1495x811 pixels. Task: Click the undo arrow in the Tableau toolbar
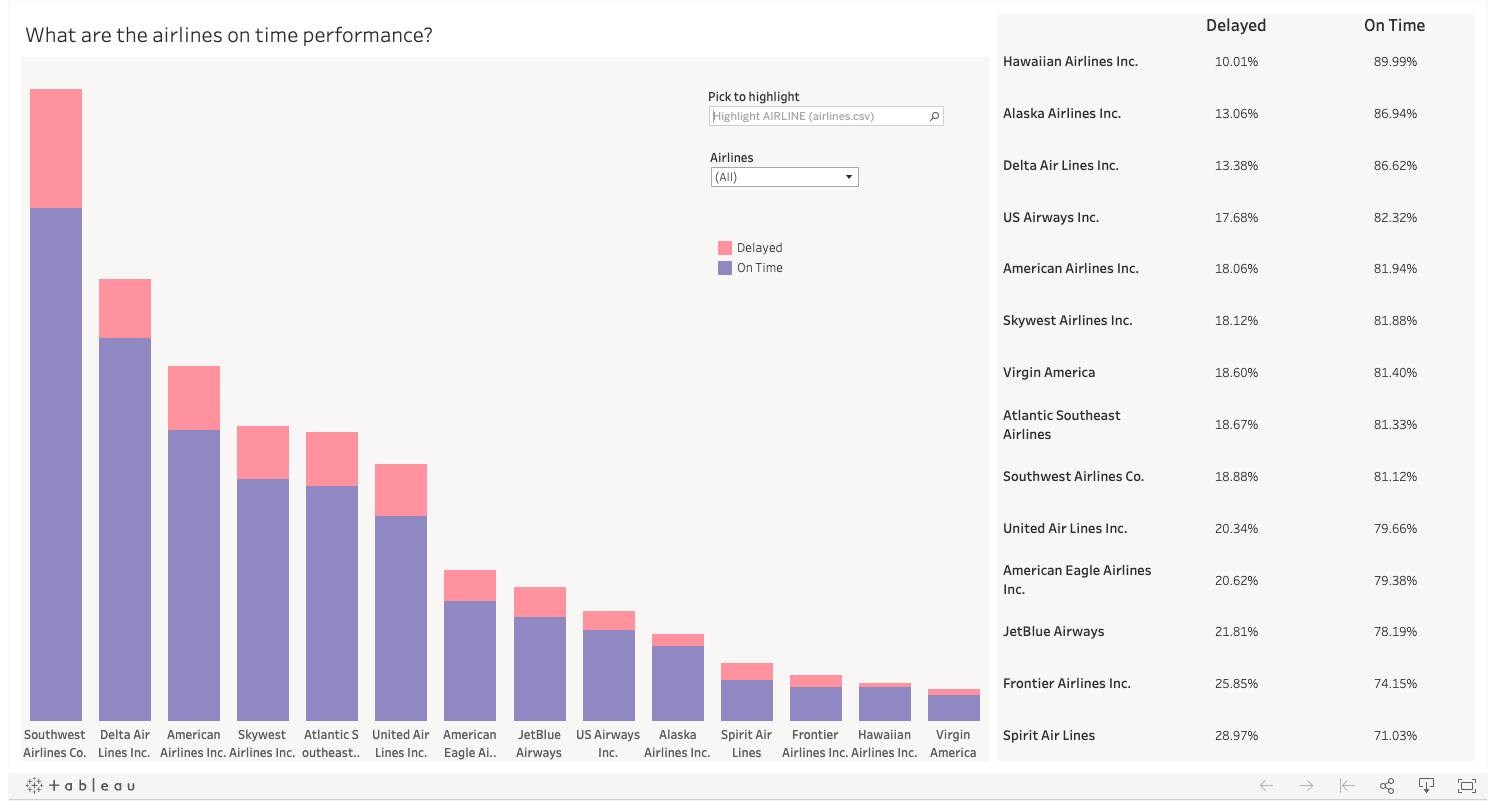1266,786
